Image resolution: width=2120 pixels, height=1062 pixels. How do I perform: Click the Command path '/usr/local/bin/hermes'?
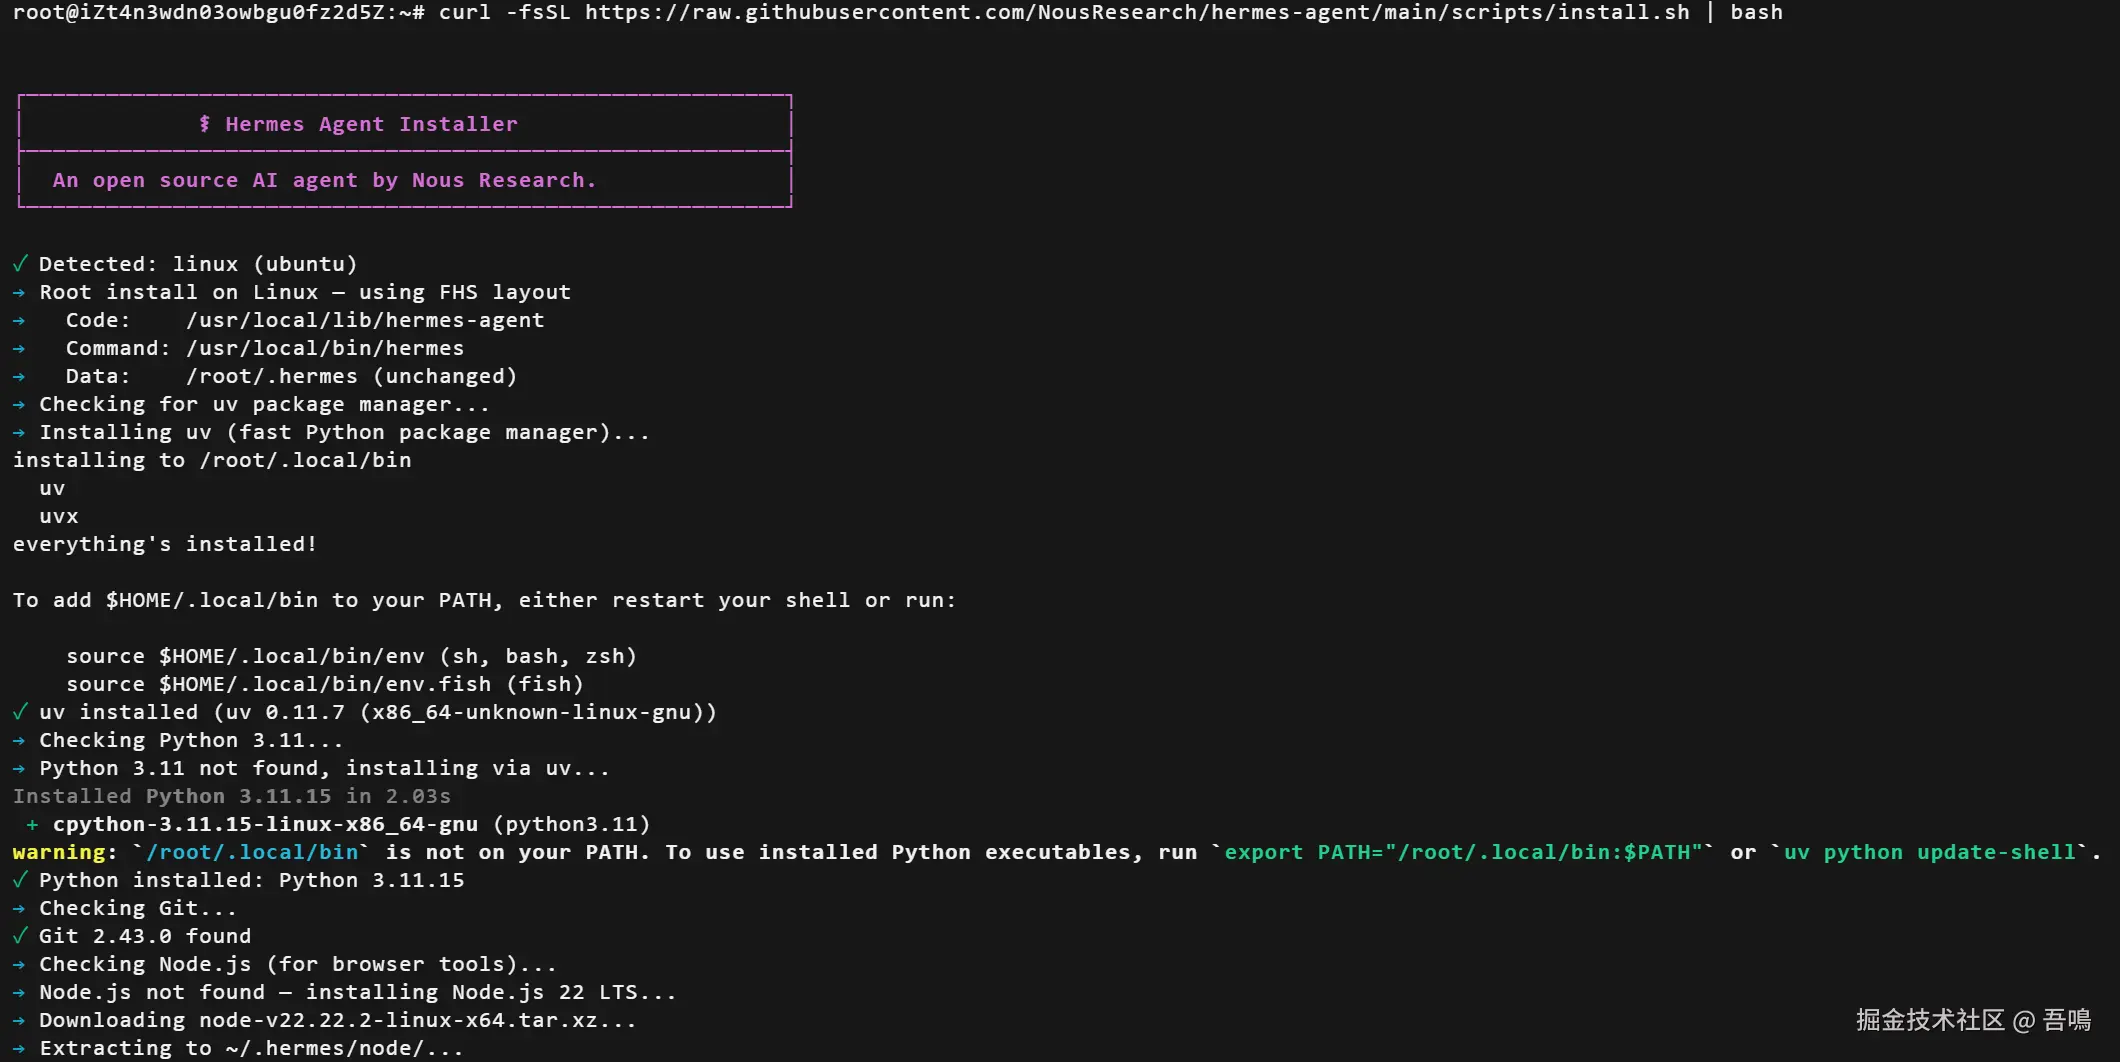click(x=325, y=348)
